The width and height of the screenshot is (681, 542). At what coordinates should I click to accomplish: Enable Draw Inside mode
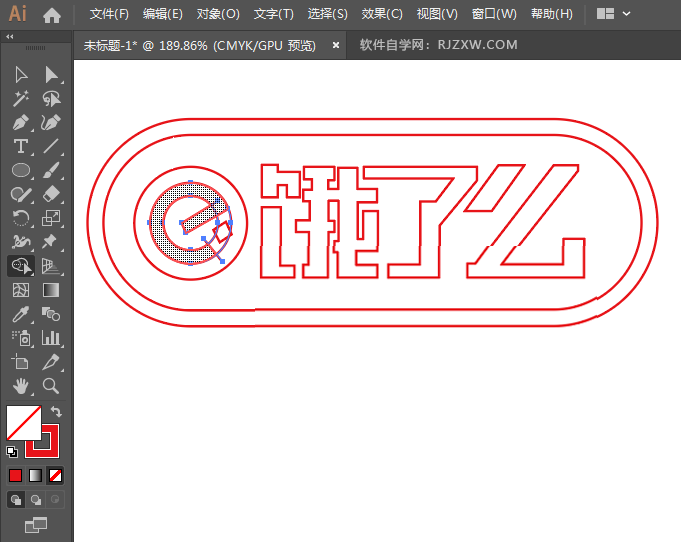point(55,500)
